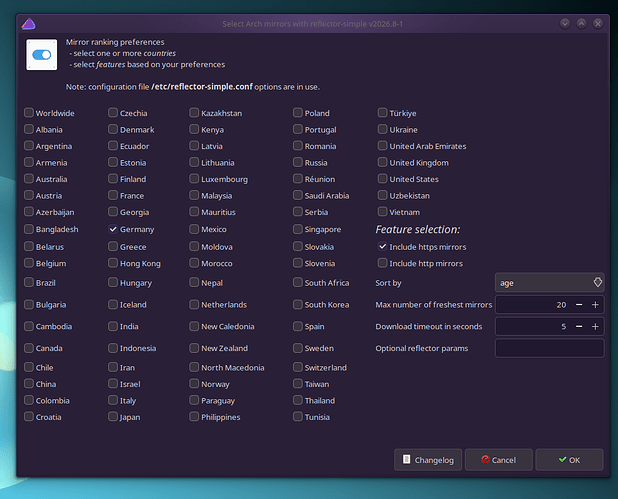618x499 pixels.
Task: Check the Mexico checkbox
Action: point(194,229)
